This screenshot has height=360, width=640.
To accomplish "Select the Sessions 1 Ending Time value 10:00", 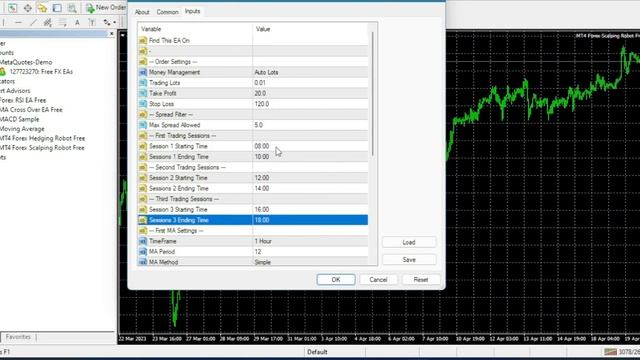I will tap(310, 157).
